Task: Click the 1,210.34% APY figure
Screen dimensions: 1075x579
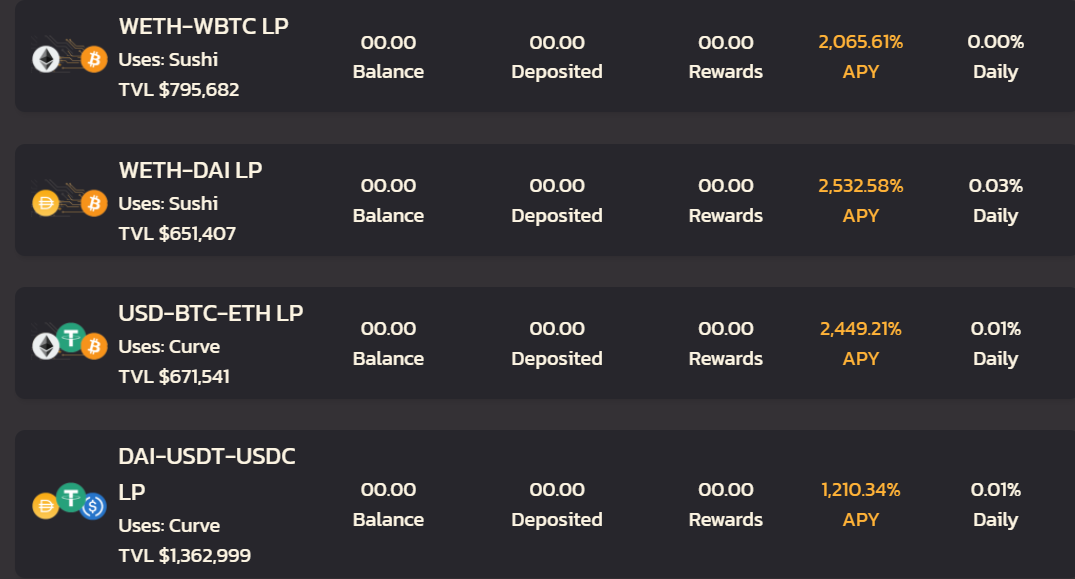Action: coord(860,490)
